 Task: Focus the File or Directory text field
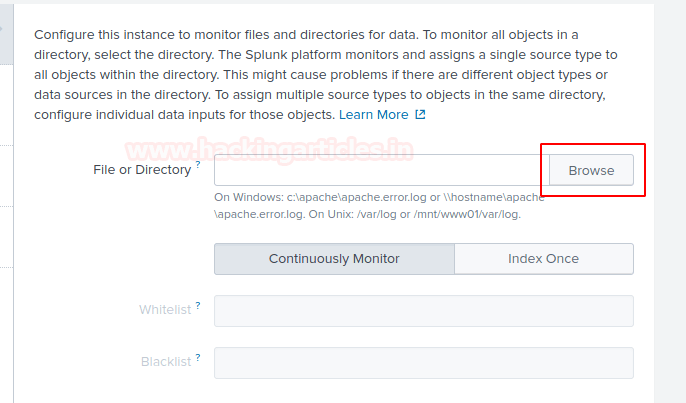point(381,170)
